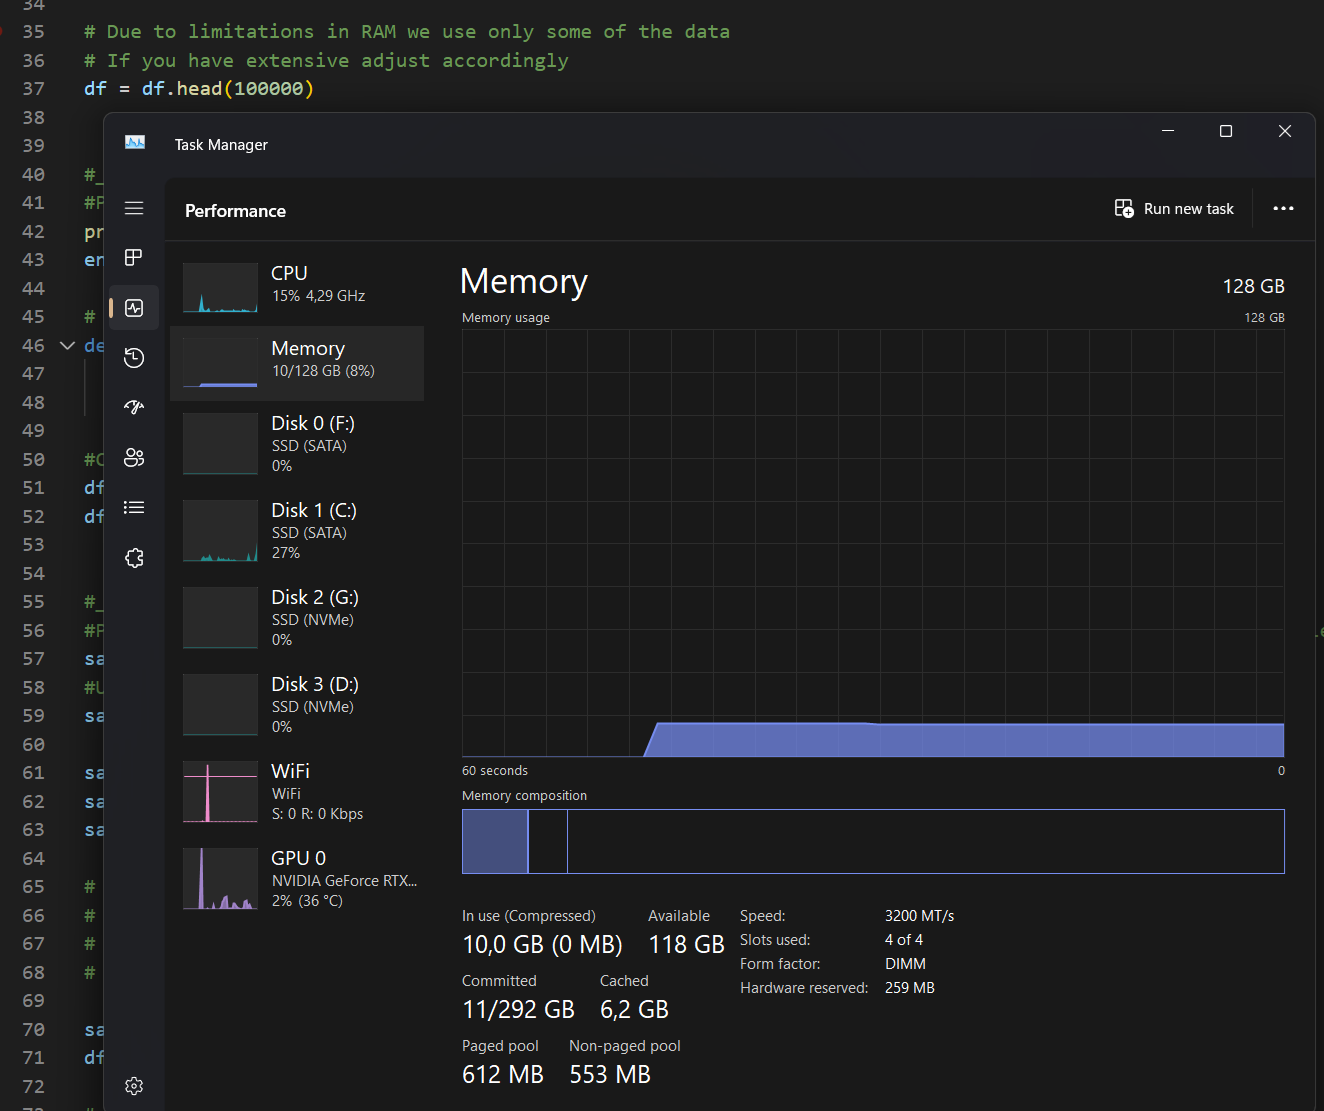This screenshot has width=1324, height=1111.
Task: Select the CPU performance entry
Action: pos(297,286)
